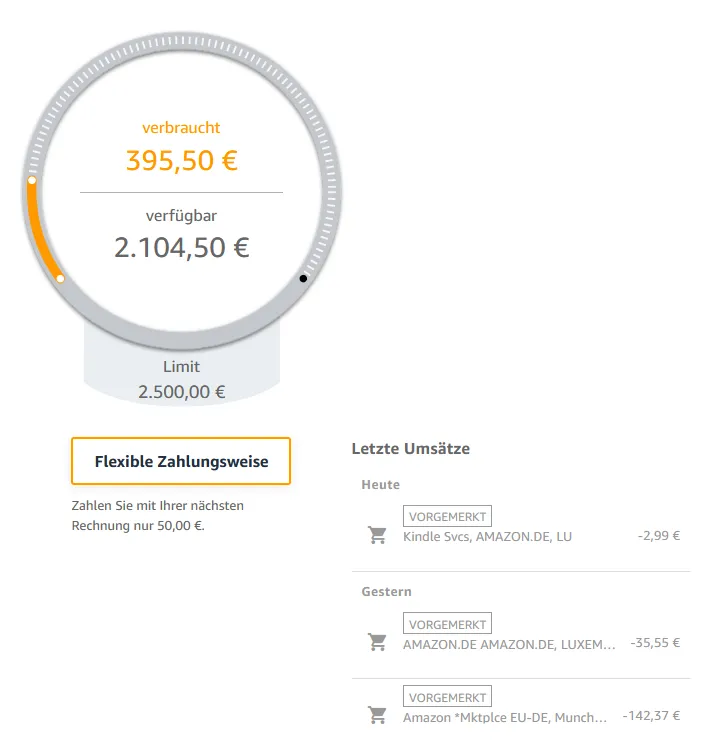Click the black dot on the gauge ring

[x=303, y=278]
